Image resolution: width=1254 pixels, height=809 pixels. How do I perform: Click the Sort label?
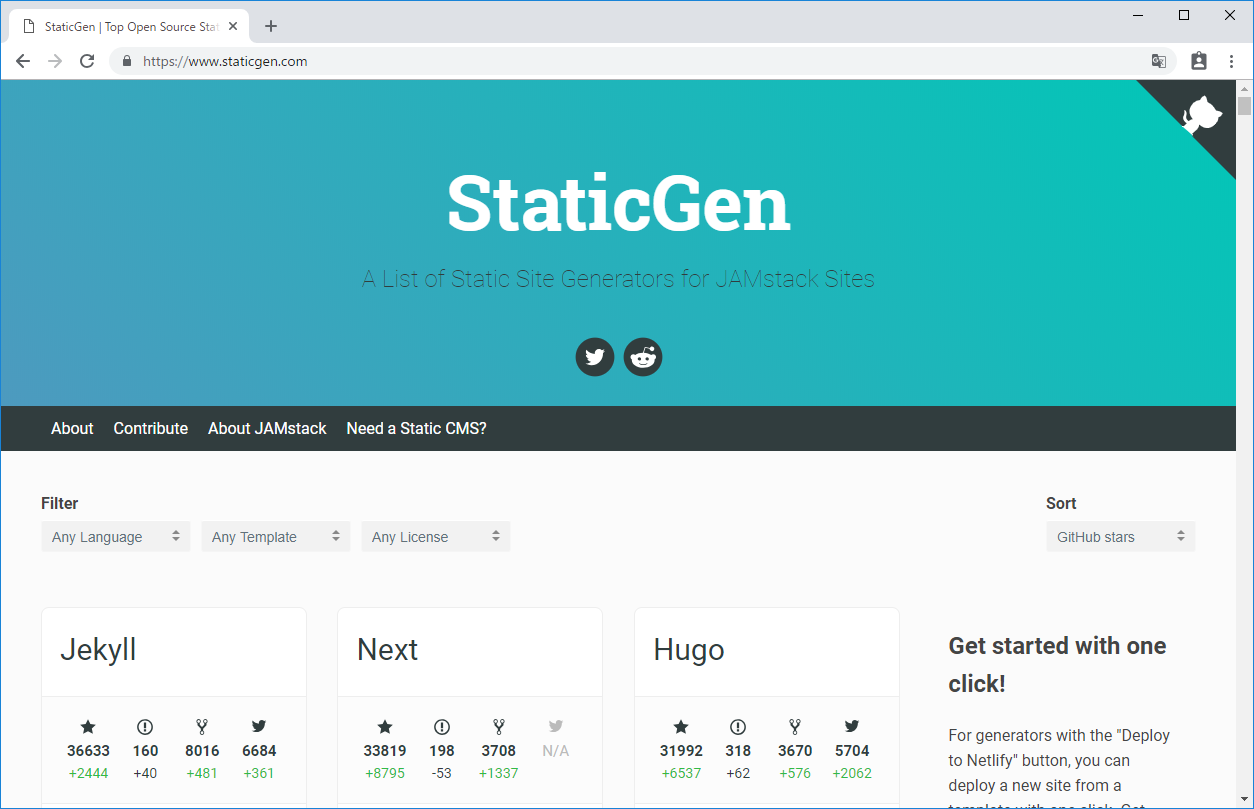(1061, 503)
